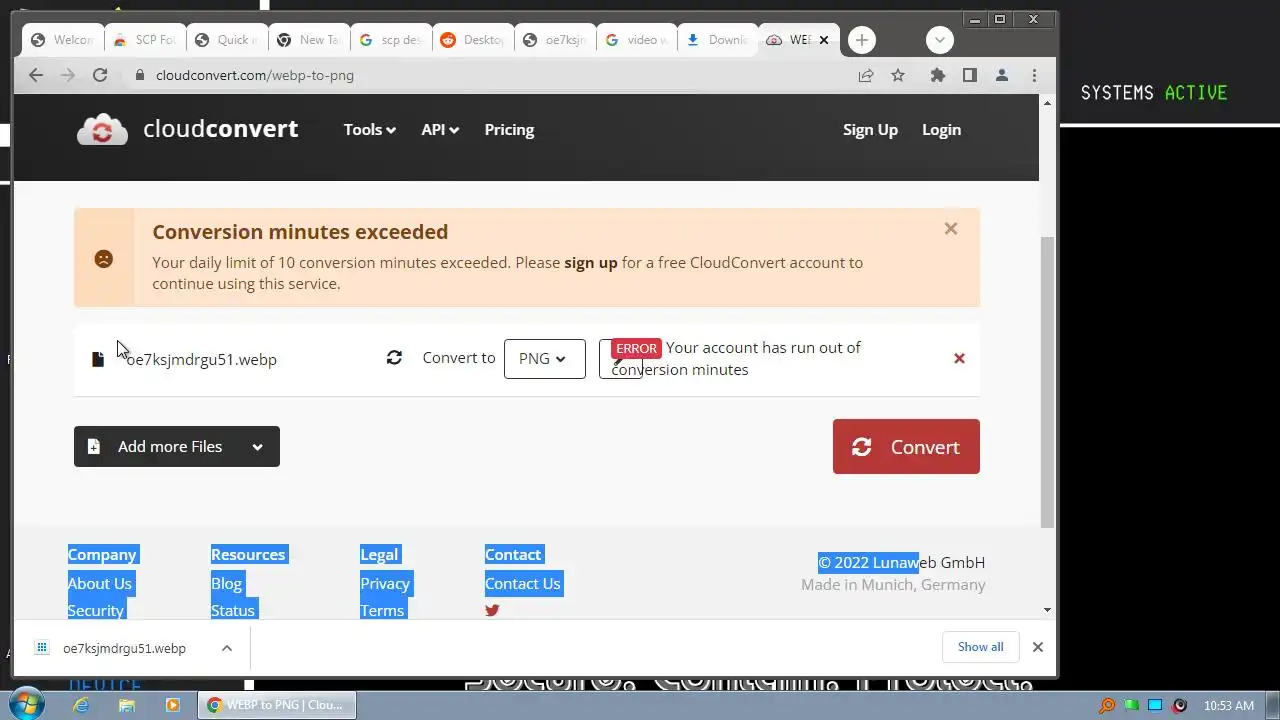Click the share page icon in address bar
This screenshot has width=1280, height=720.
point(866,75)
